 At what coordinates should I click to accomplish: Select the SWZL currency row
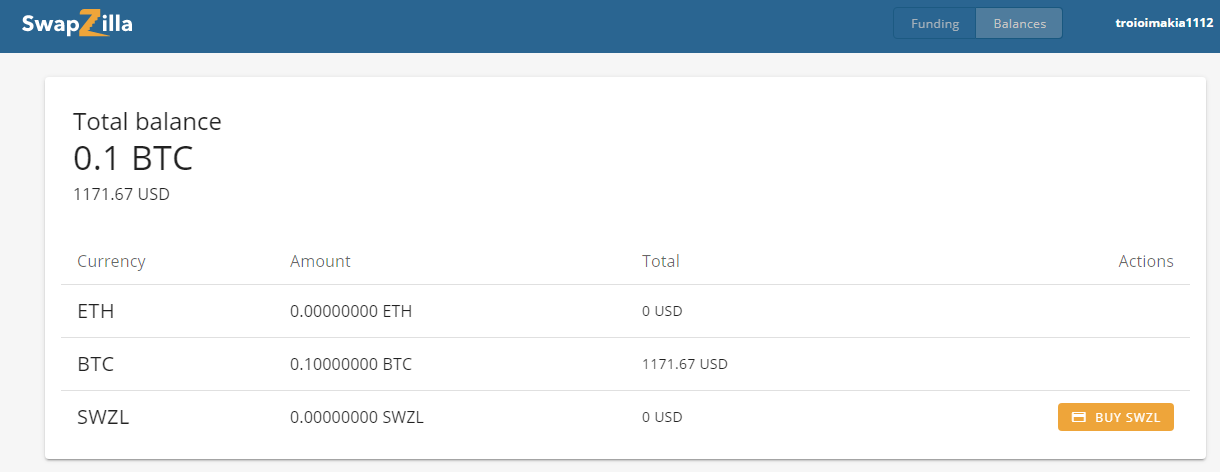103,417
